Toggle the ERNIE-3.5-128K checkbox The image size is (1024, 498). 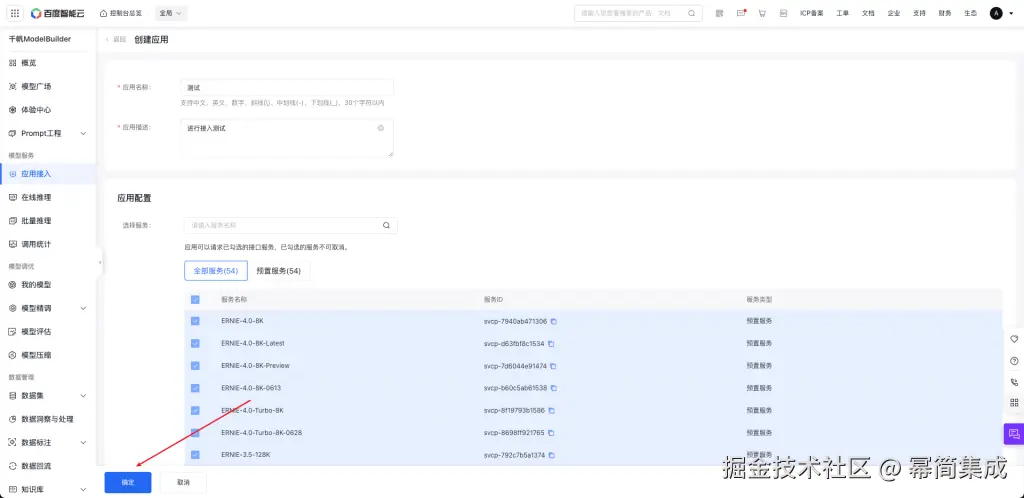click(195, 455)
